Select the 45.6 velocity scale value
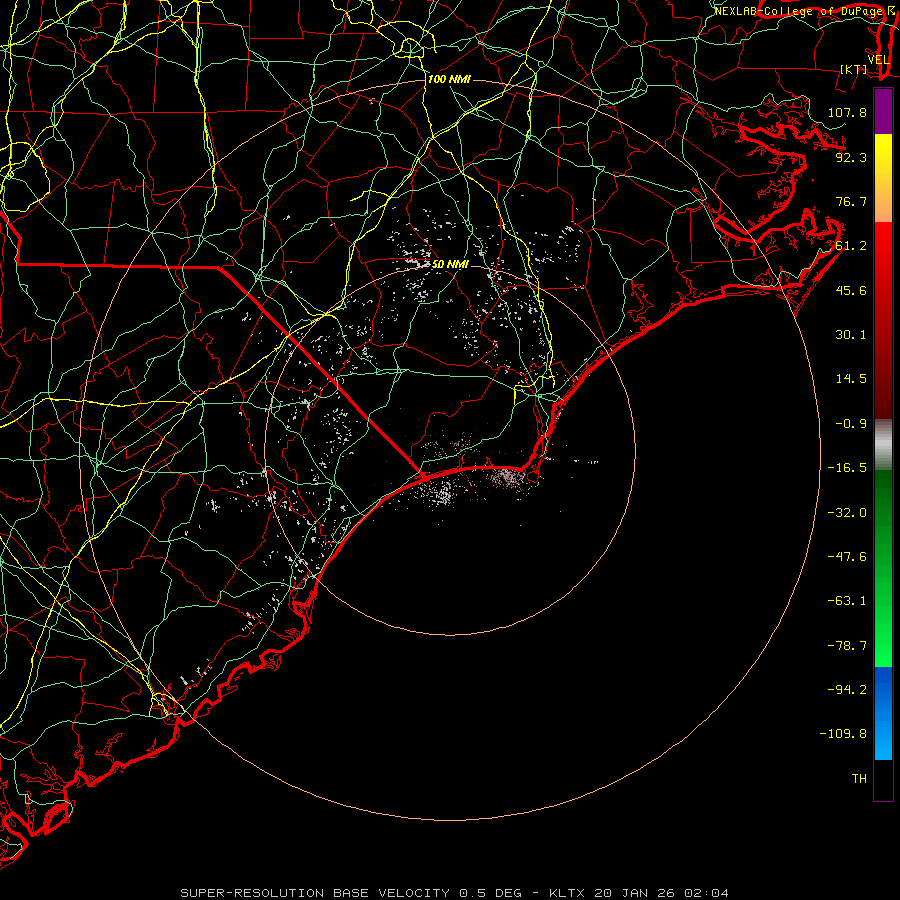 [x=851, y=290]
